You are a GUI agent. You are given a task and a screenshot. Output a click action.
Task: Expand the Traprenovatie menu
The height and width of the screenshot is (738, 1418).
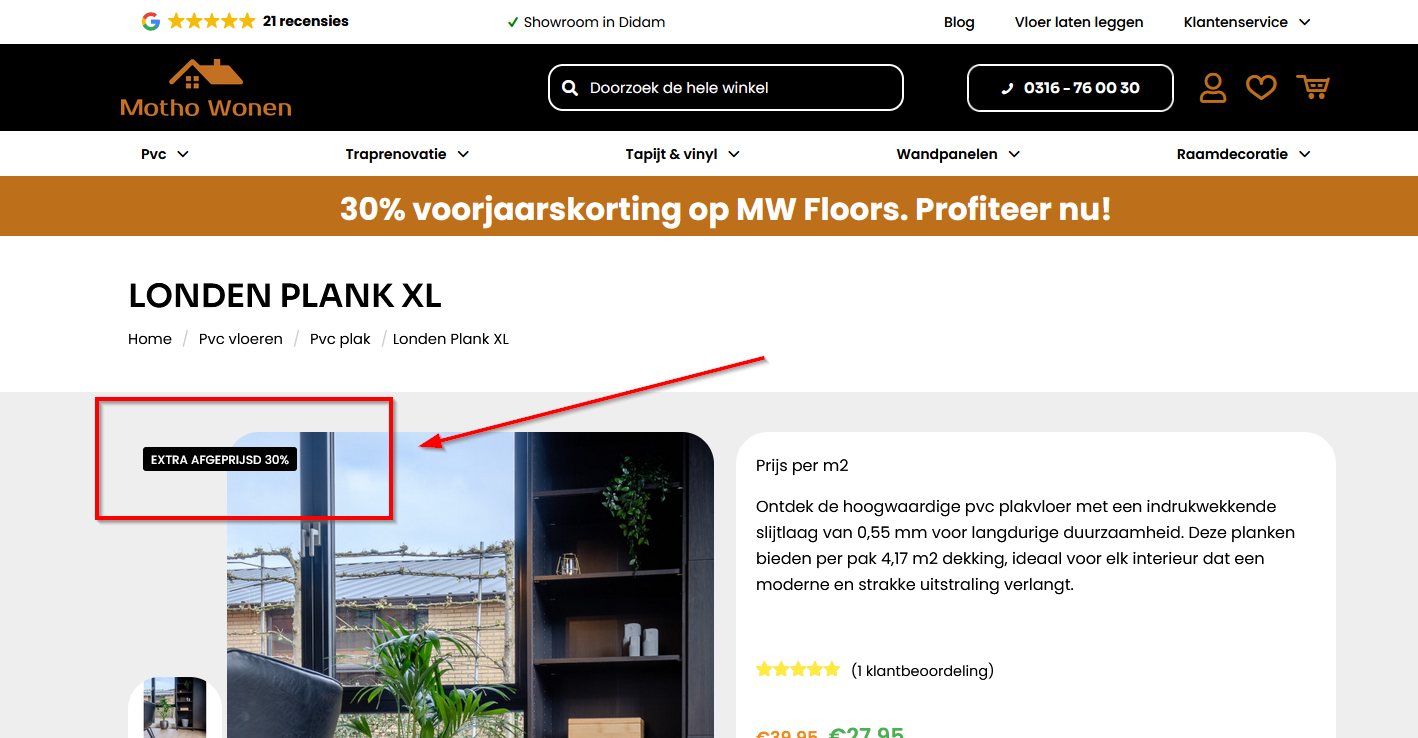point(407,154)
